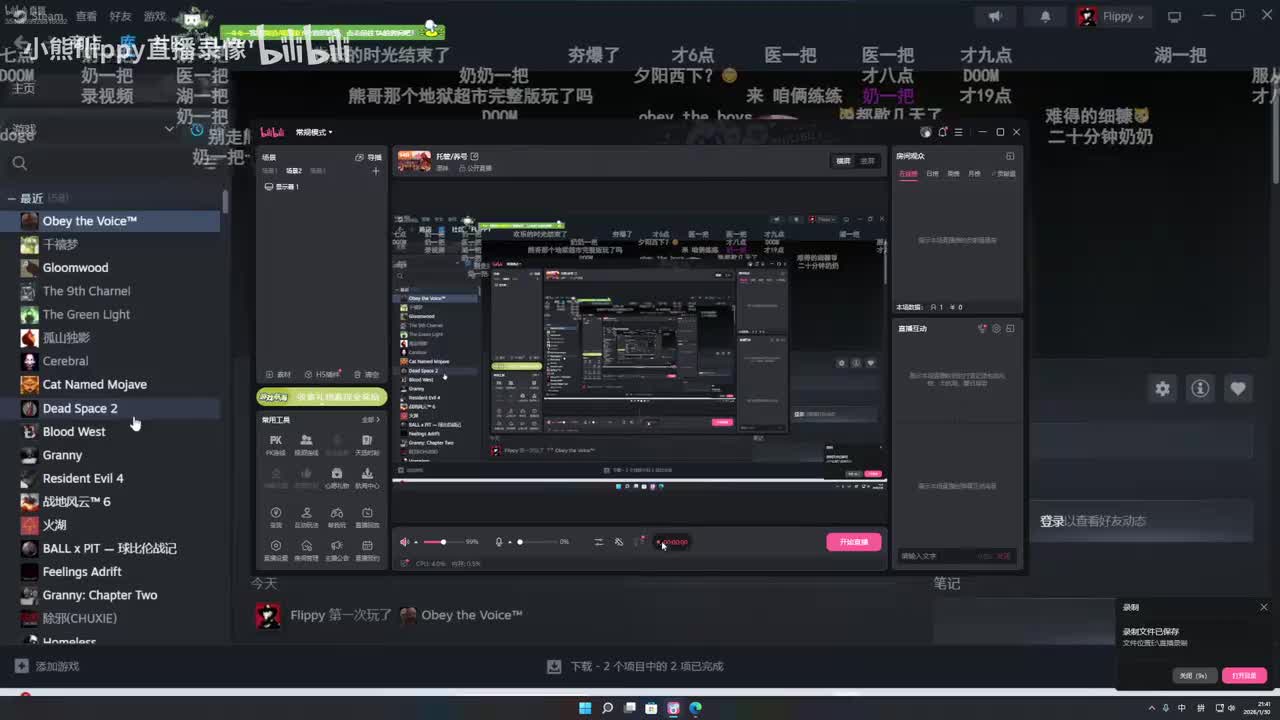Select Granny: Chapter Two entry
Screen dimensions: 1280x720
(110, 595)
